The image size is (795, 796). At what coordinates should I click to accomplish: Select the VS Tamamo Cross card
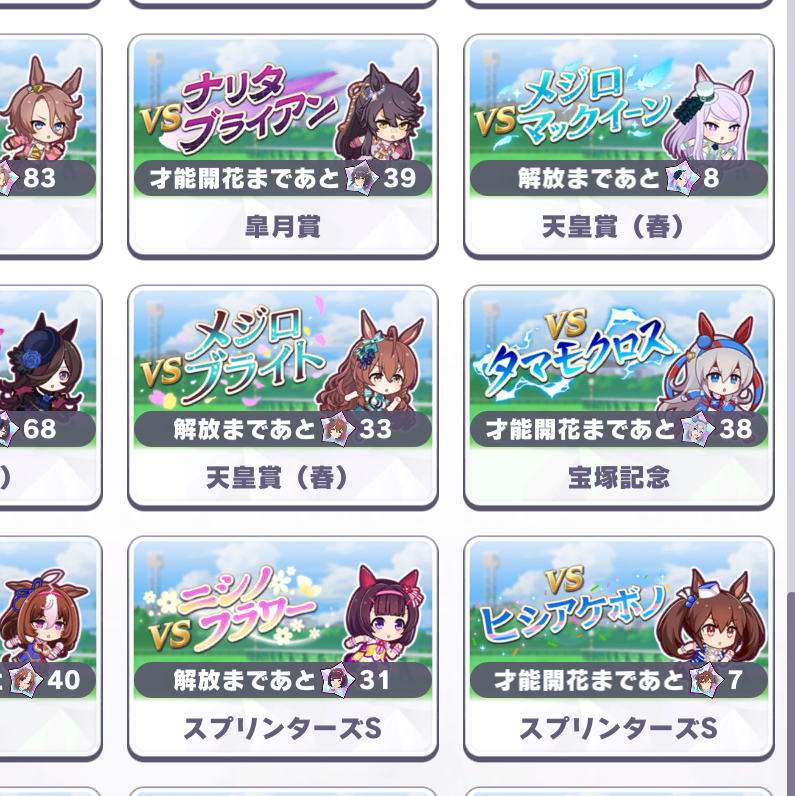[x=619, y=397]
